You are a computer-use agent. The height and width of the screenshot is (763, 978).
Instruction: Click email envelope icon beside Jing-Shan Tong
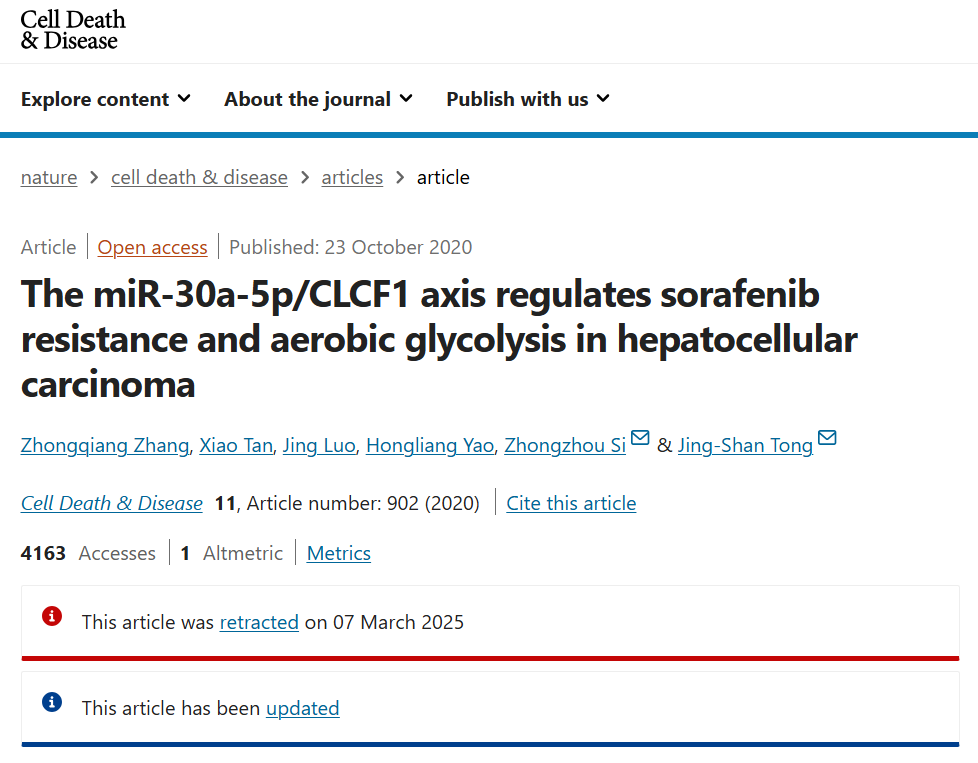click(x=827, y=437)
